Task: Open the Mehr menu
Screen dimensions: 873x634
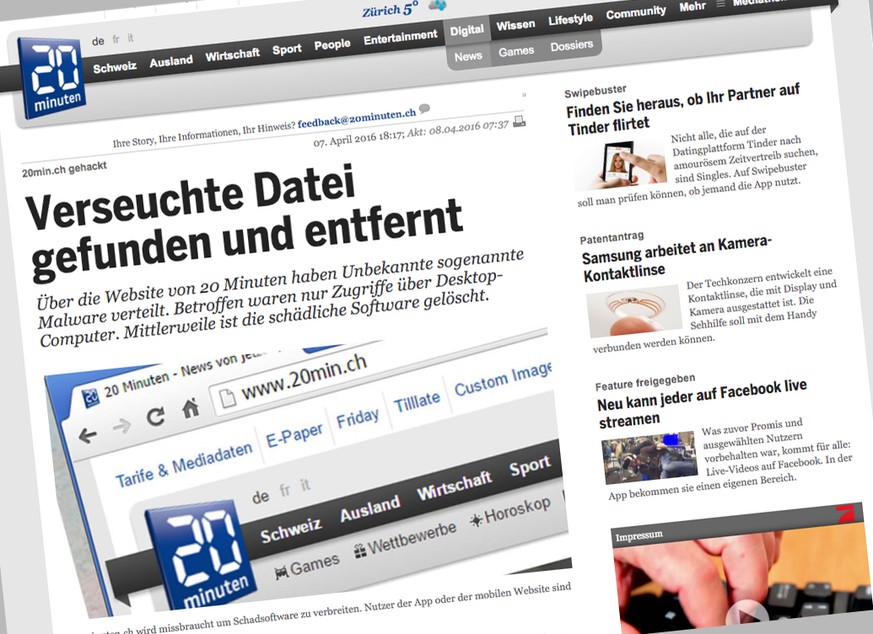Action: pos(692,6)
